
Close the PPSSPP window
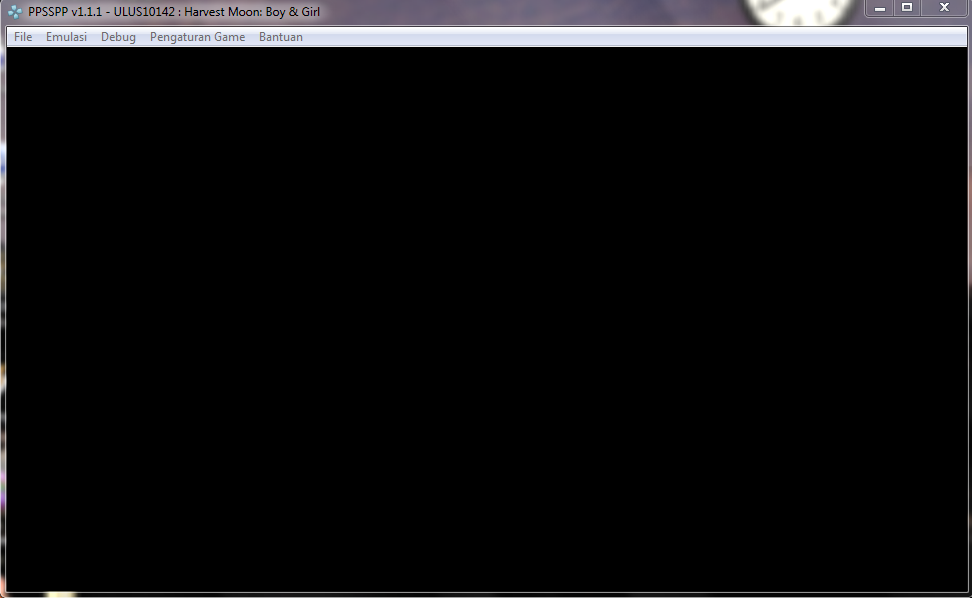click(x=943, y=8)
